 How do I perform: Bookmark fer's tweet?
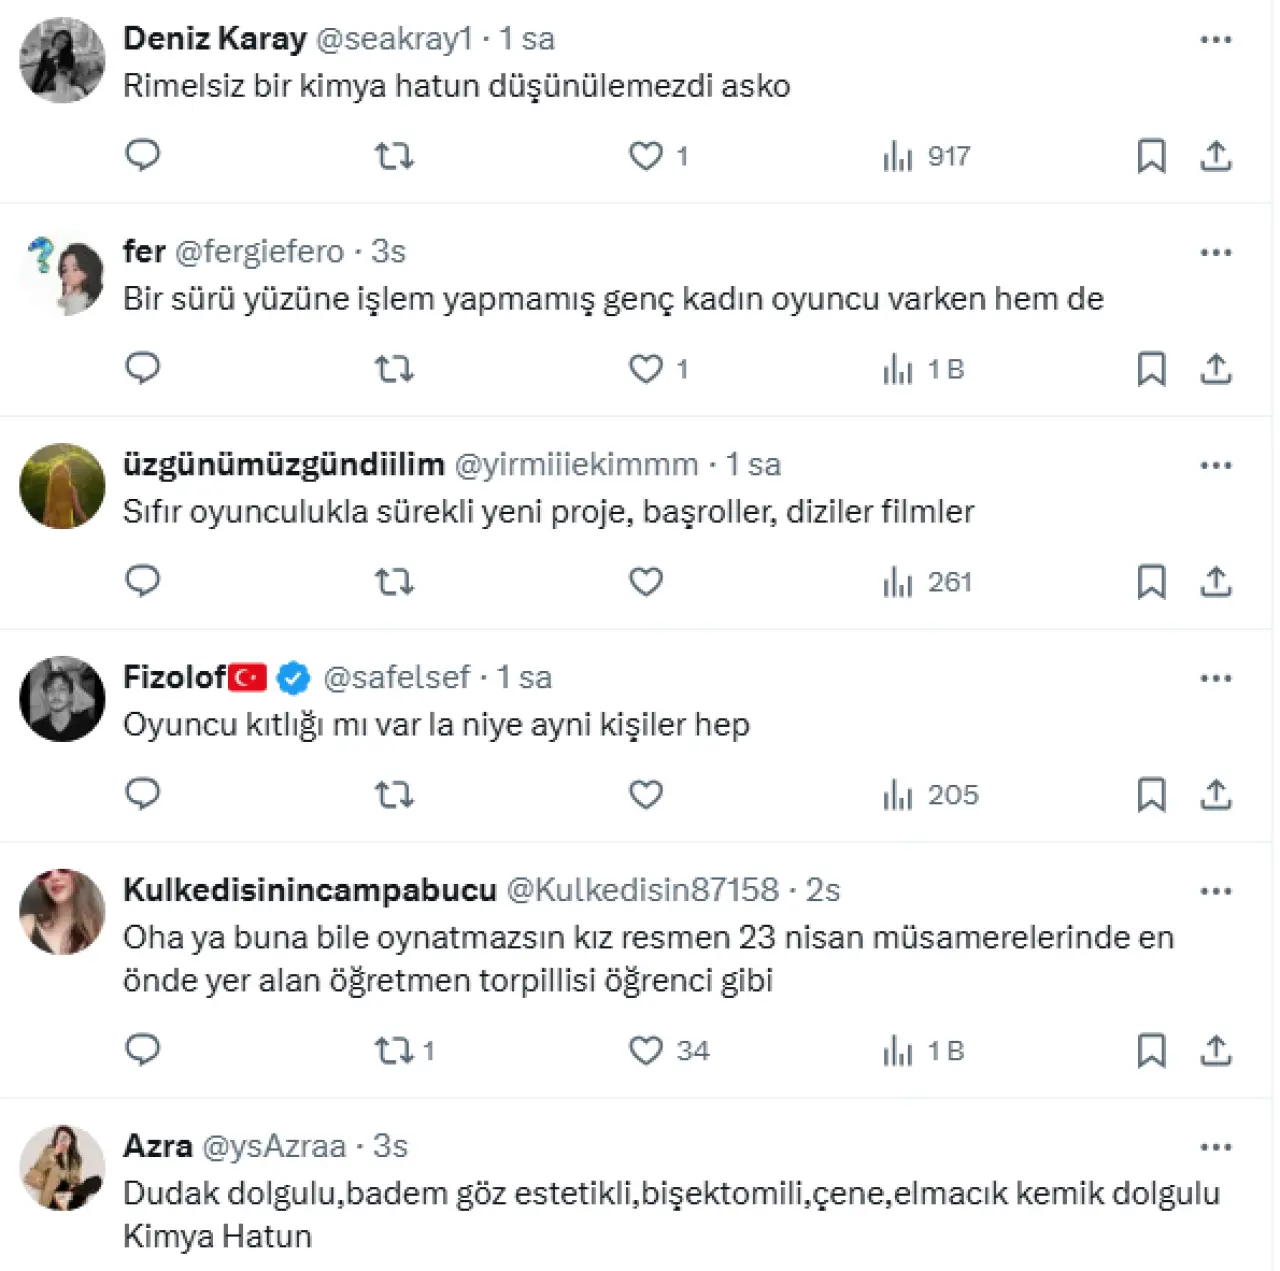tap(1151, 369)
